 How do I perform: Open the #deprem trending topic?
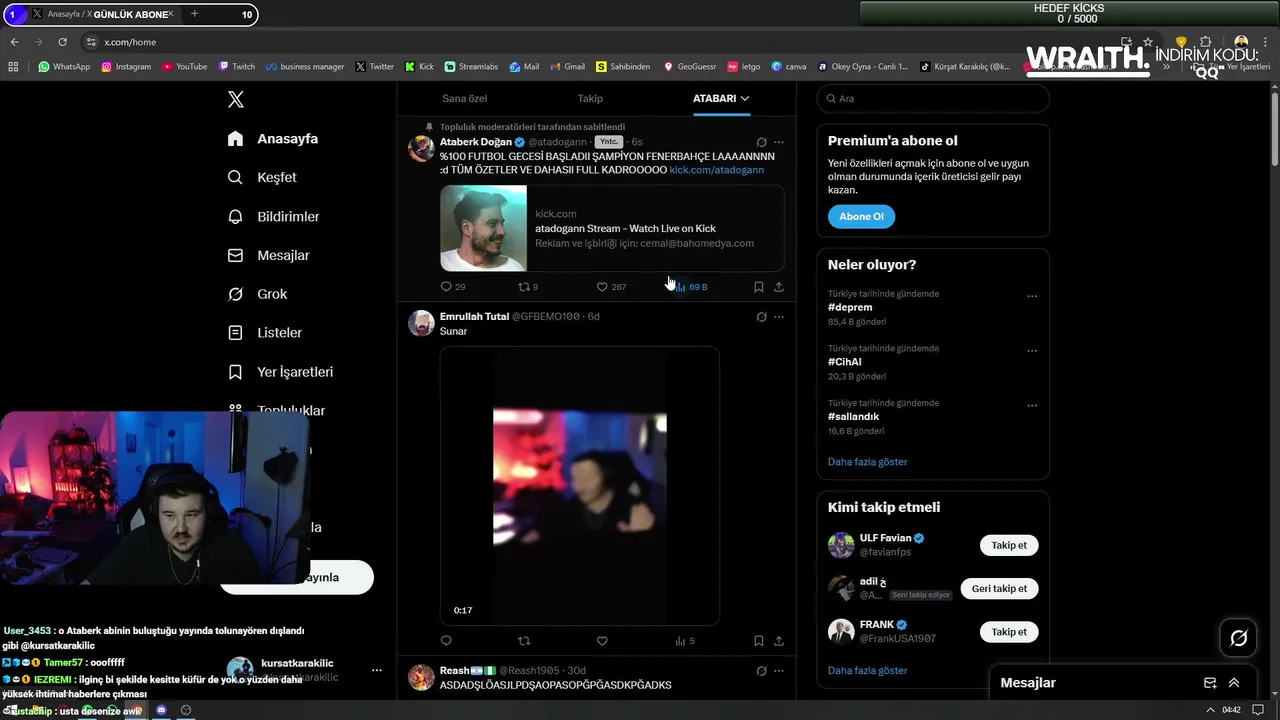(850, 307)
